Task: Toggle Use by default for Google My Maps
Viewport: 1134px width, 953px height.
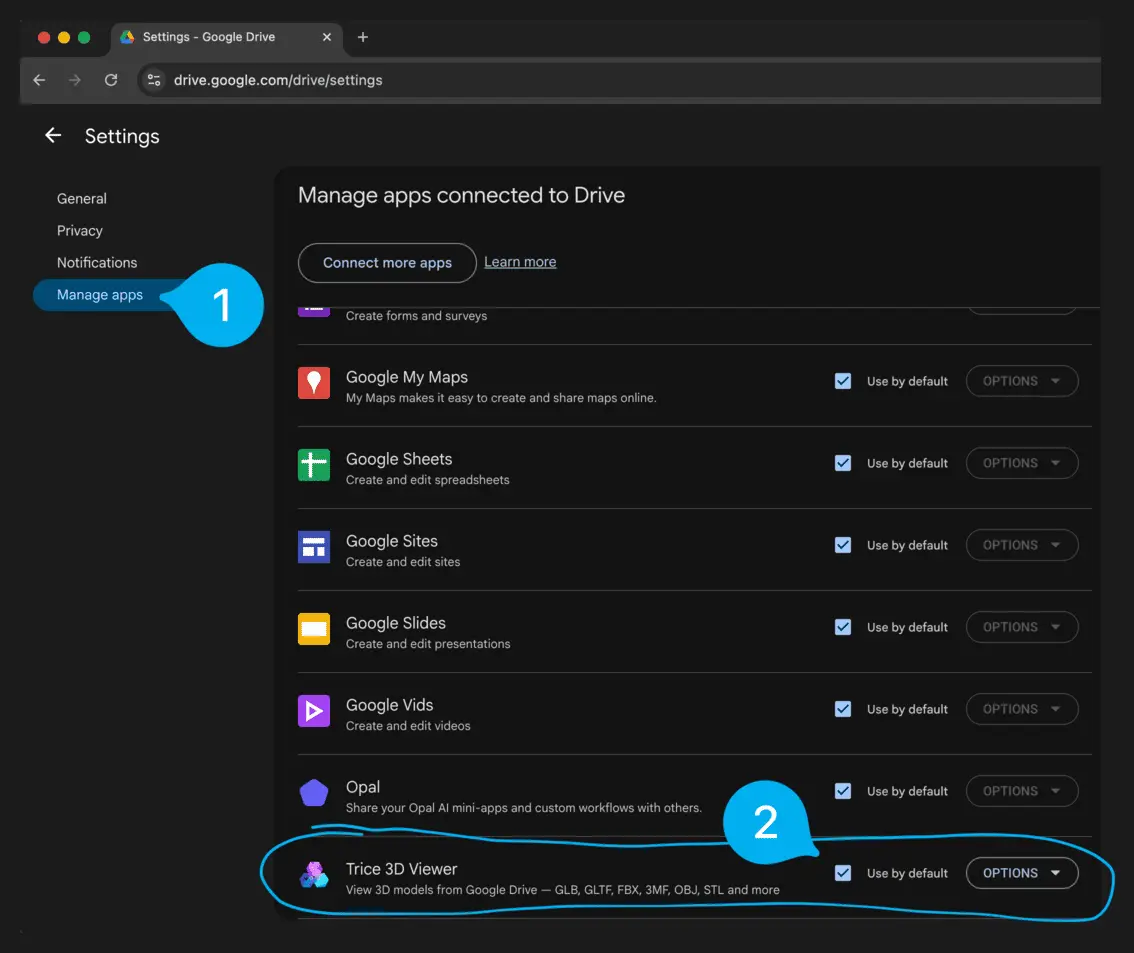Action: (x=843, y=381)
